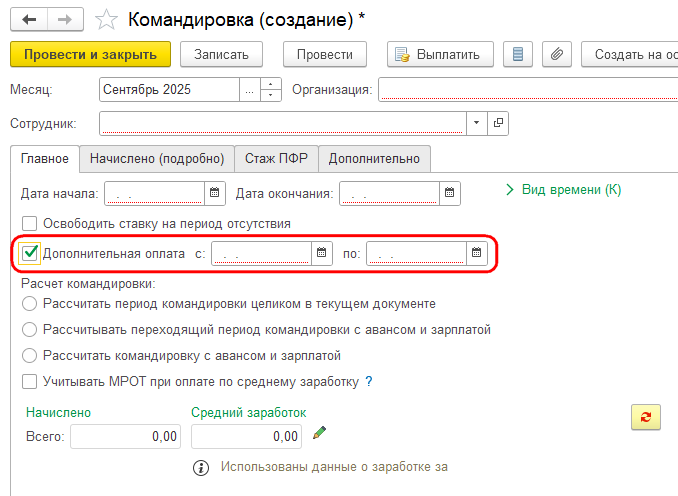The height and width of the screenshot is (496, 678).
Task: Open the Создать на основании button
Action: coord(630,54)
